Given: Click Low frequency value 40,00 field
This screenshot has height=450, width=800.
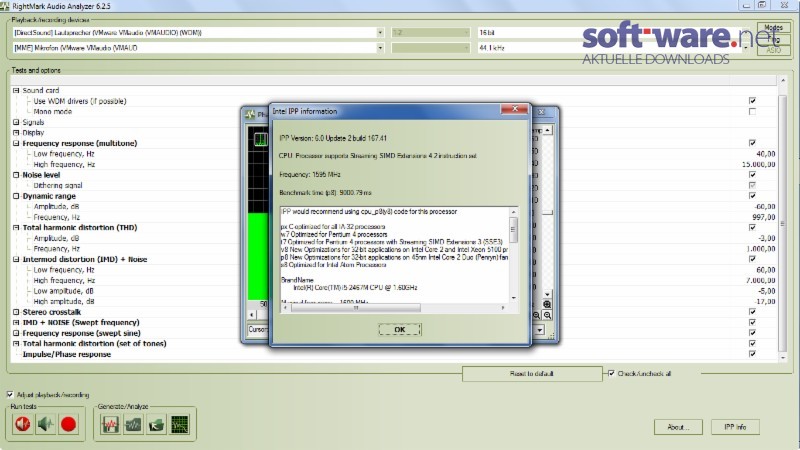Looking at the screenshot, I should [766, 154].
